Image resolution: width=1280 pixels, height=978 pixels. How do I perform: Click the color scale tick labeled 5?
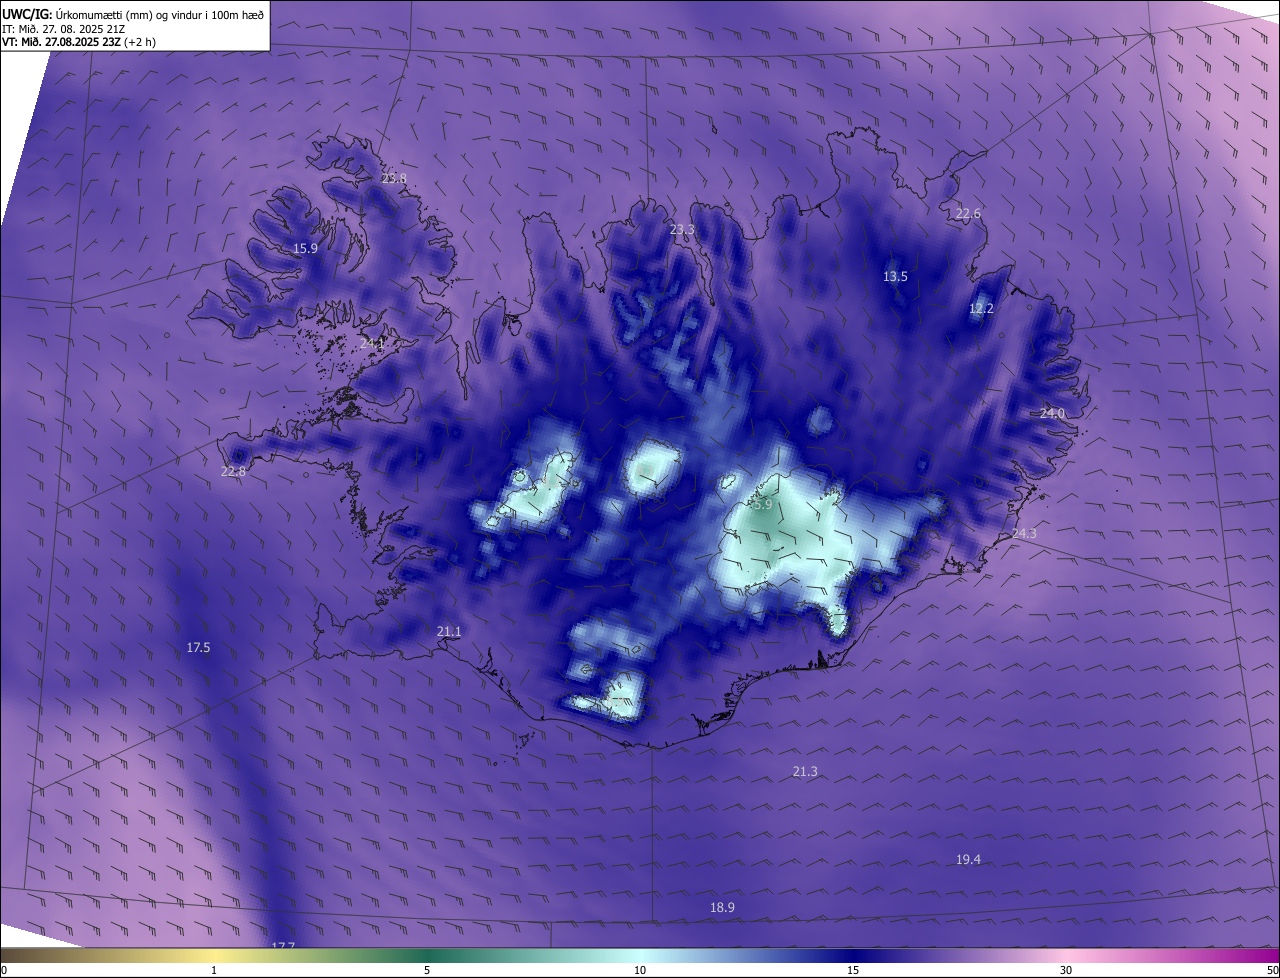click(x=427, y=971)
